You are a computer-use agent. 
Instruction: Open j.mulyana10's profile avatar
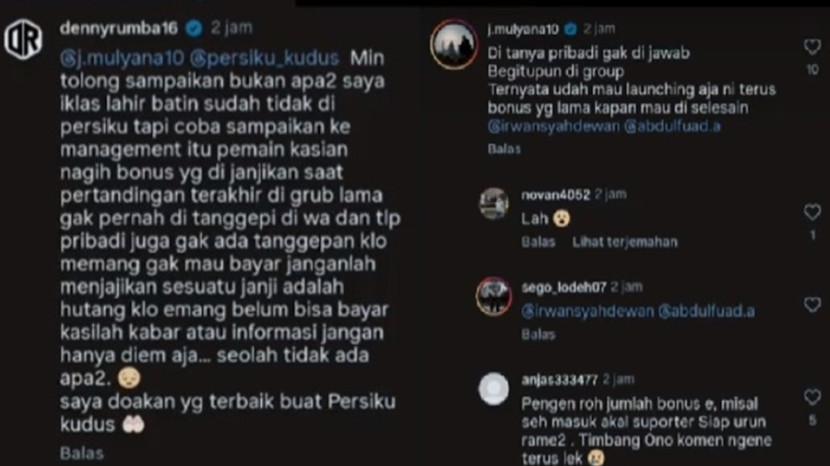tap(454, 44)
